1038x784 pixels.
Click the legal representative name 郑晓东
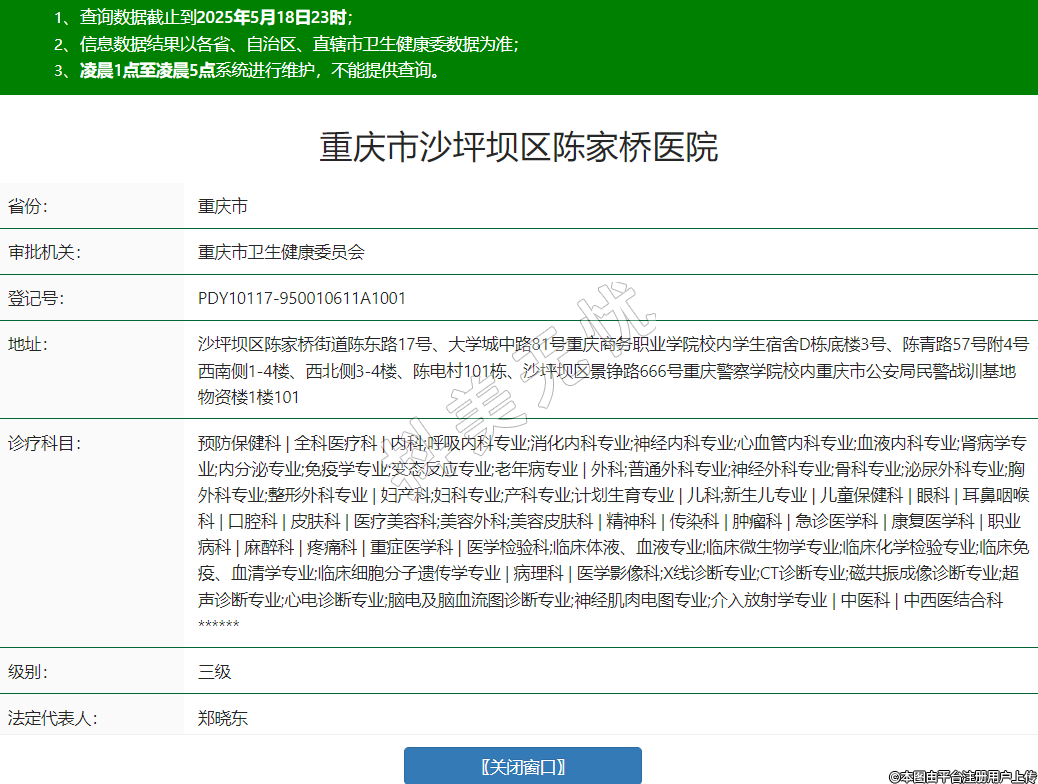[x=223, y=718]
